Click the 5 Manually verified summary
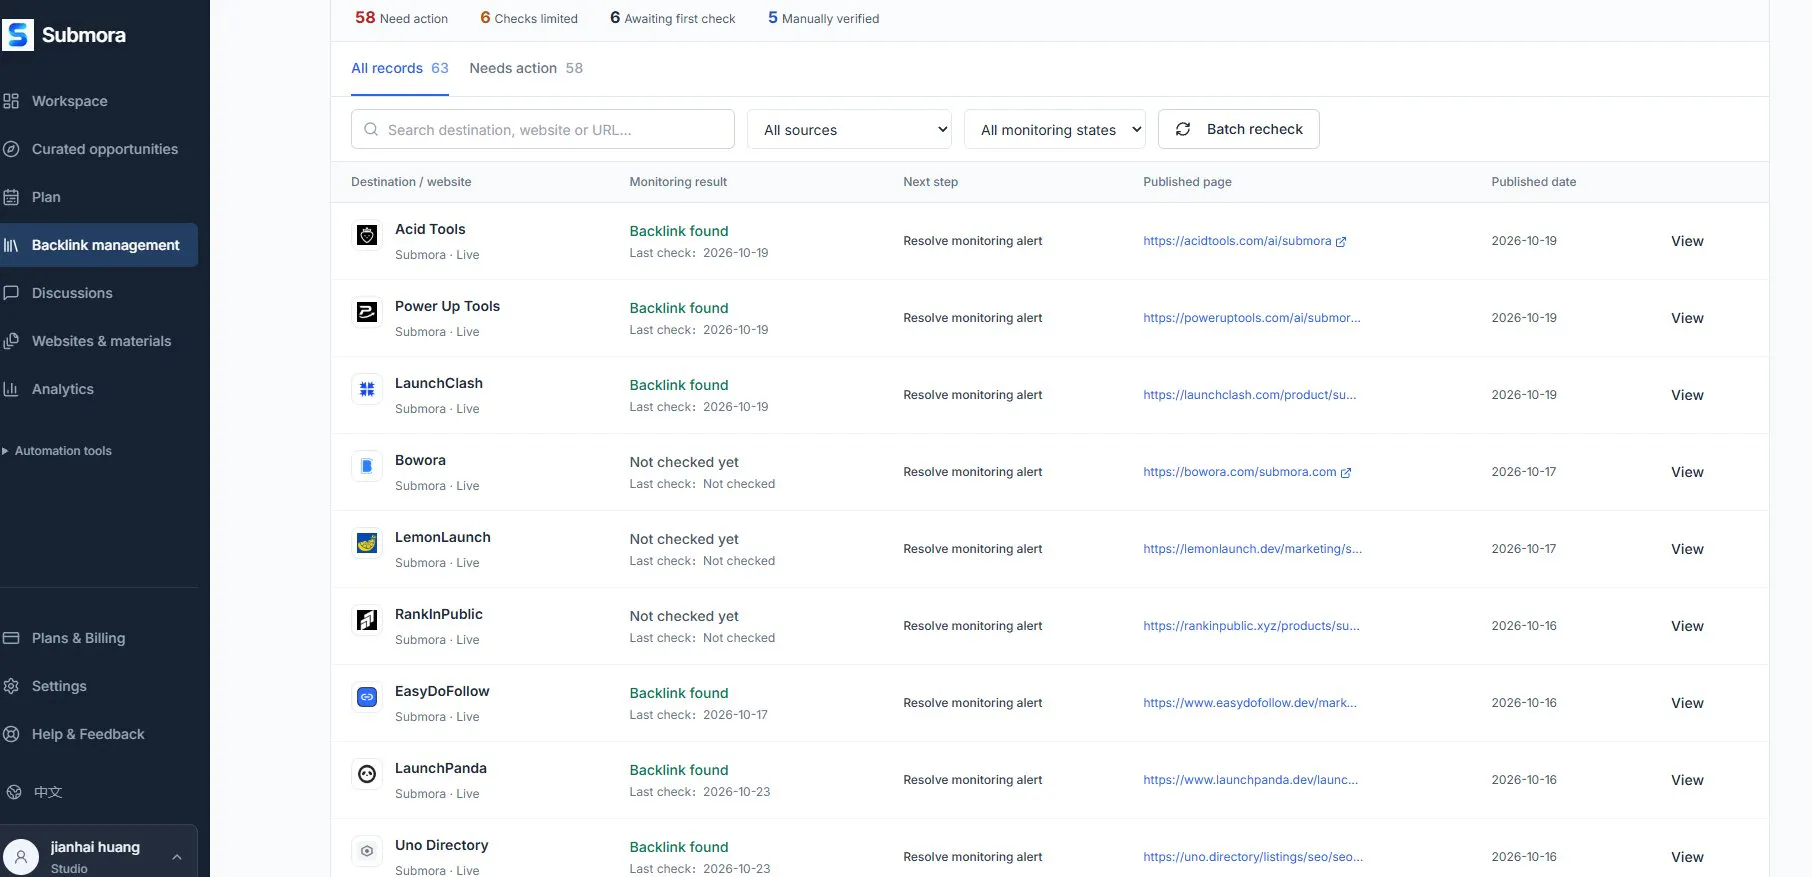1812x877 pixels. pyautogui.click(x=824, y=18)
